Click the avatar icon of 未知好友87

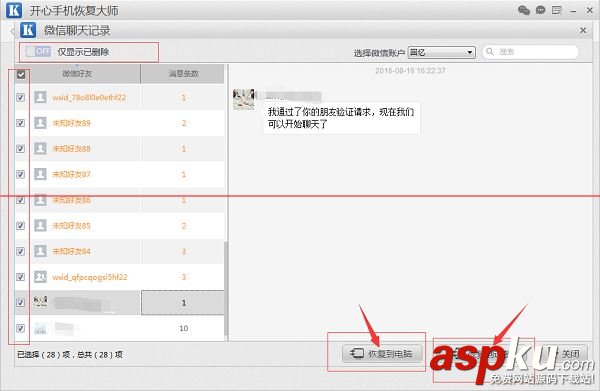click(x=40, y=174)
